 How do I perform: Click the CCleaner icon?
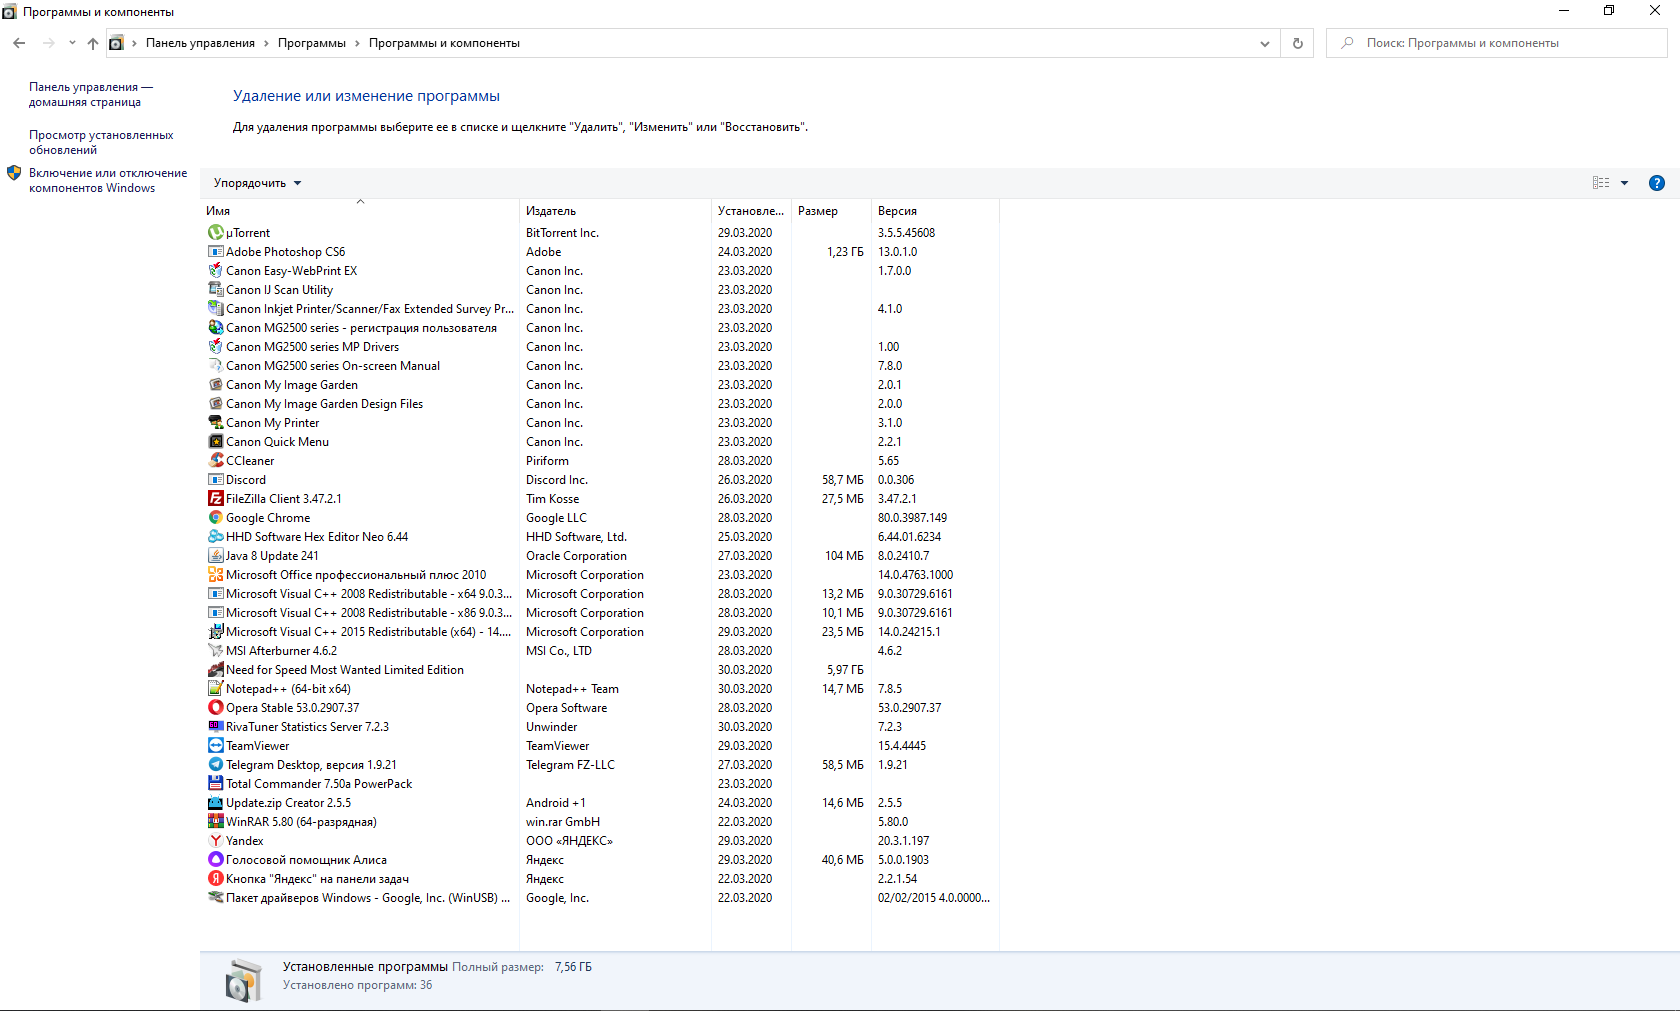point(215,461)
